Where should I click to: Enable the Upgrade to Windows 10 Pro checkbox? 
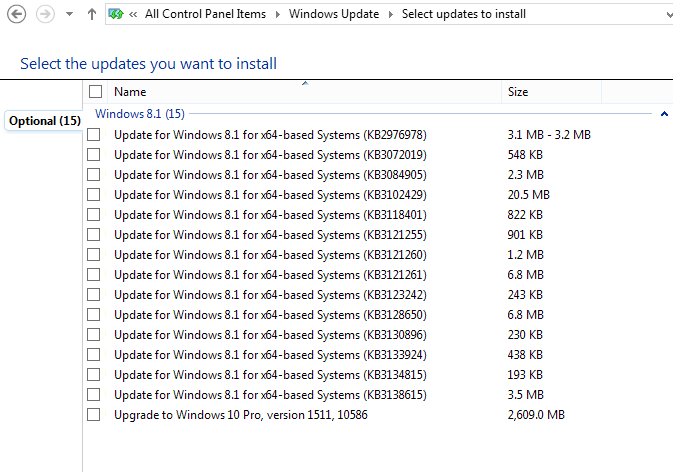tap(94, 415)
